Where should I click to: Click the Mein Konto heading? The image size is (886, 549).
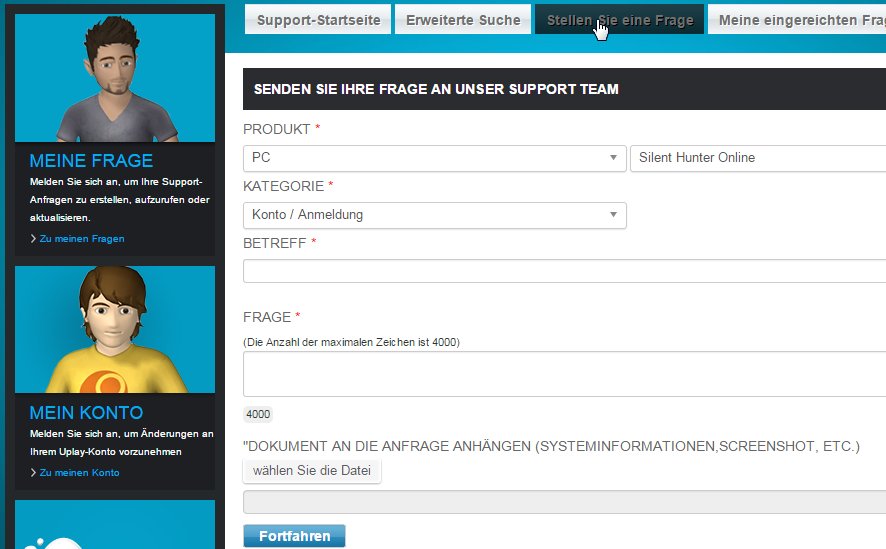pos(86,413)
